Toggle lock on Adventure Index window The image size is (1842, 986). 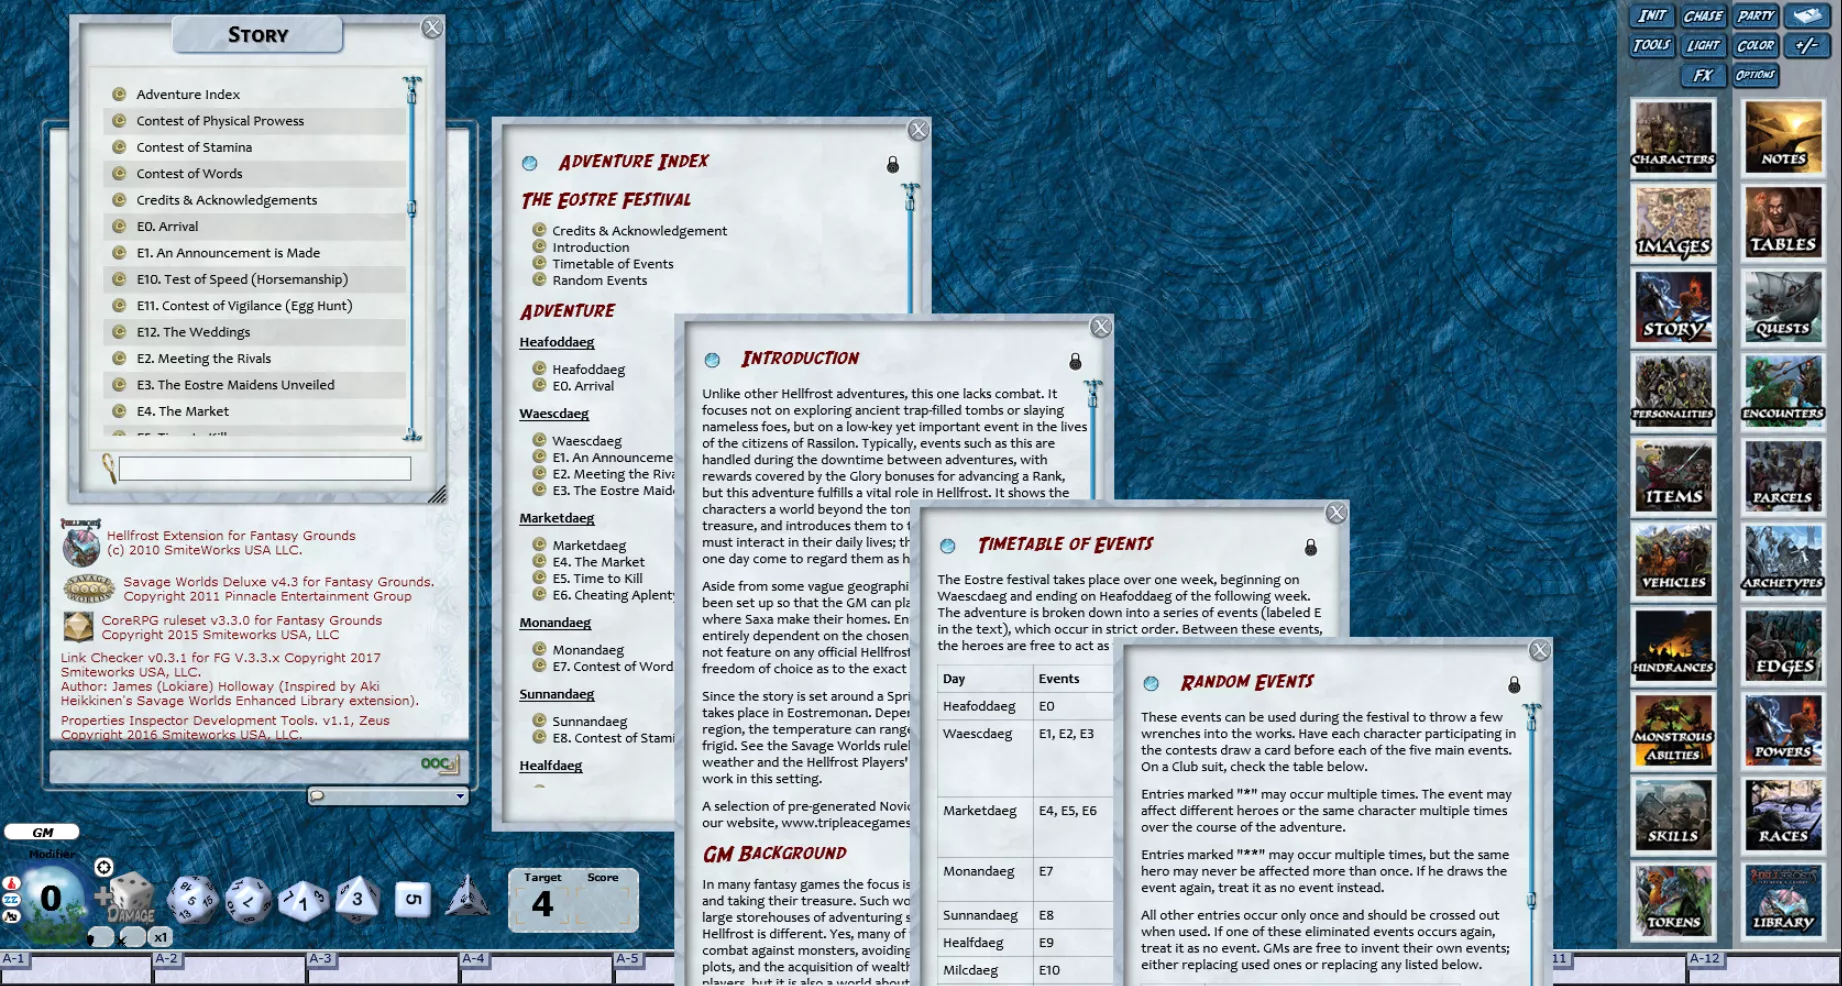893,164
